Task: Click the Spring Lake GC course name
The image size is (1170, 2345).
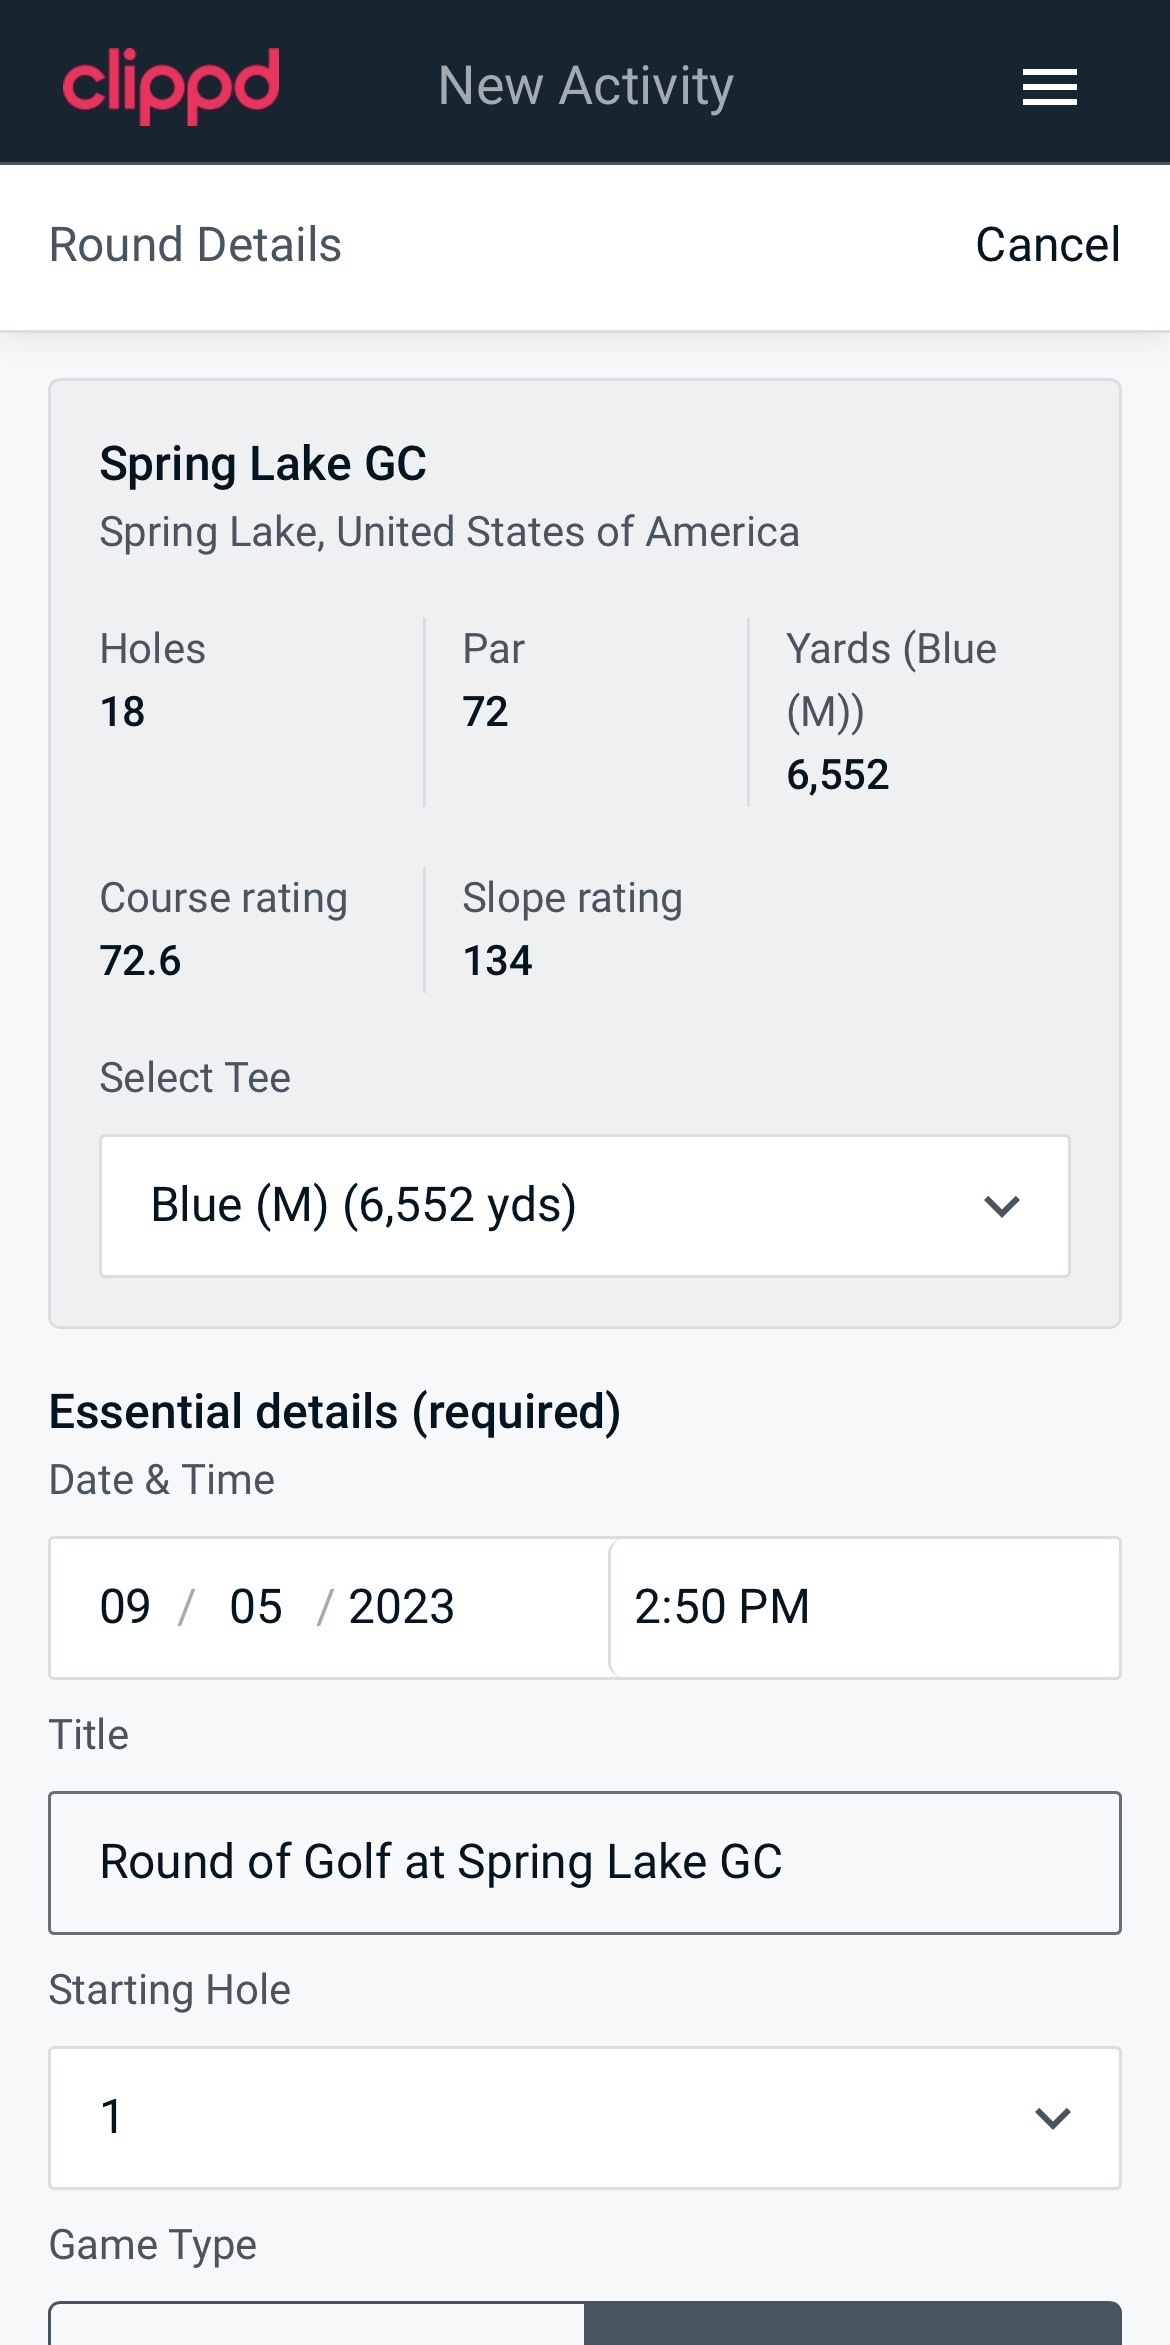Action: [x=263, y=464]
